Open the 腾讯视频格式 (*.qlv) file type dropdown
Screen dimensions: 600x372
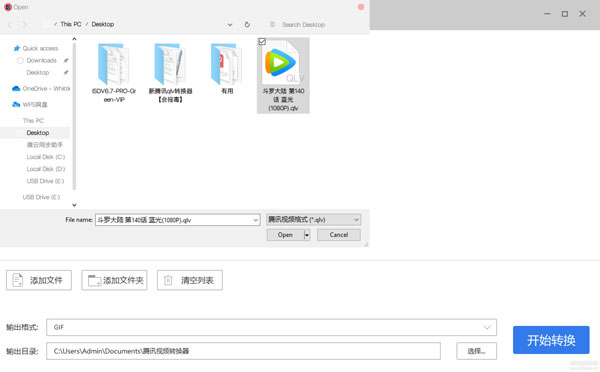click(x=313, y=220)
